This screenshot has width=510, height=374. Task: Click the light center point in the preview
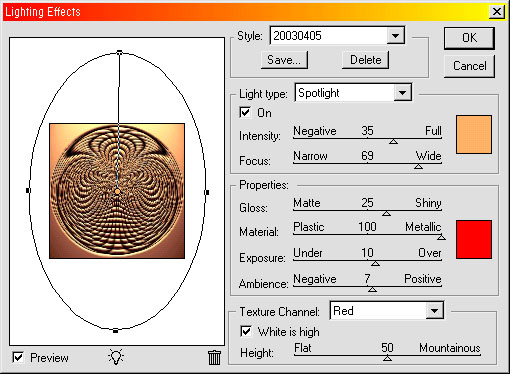pos(117,191)
